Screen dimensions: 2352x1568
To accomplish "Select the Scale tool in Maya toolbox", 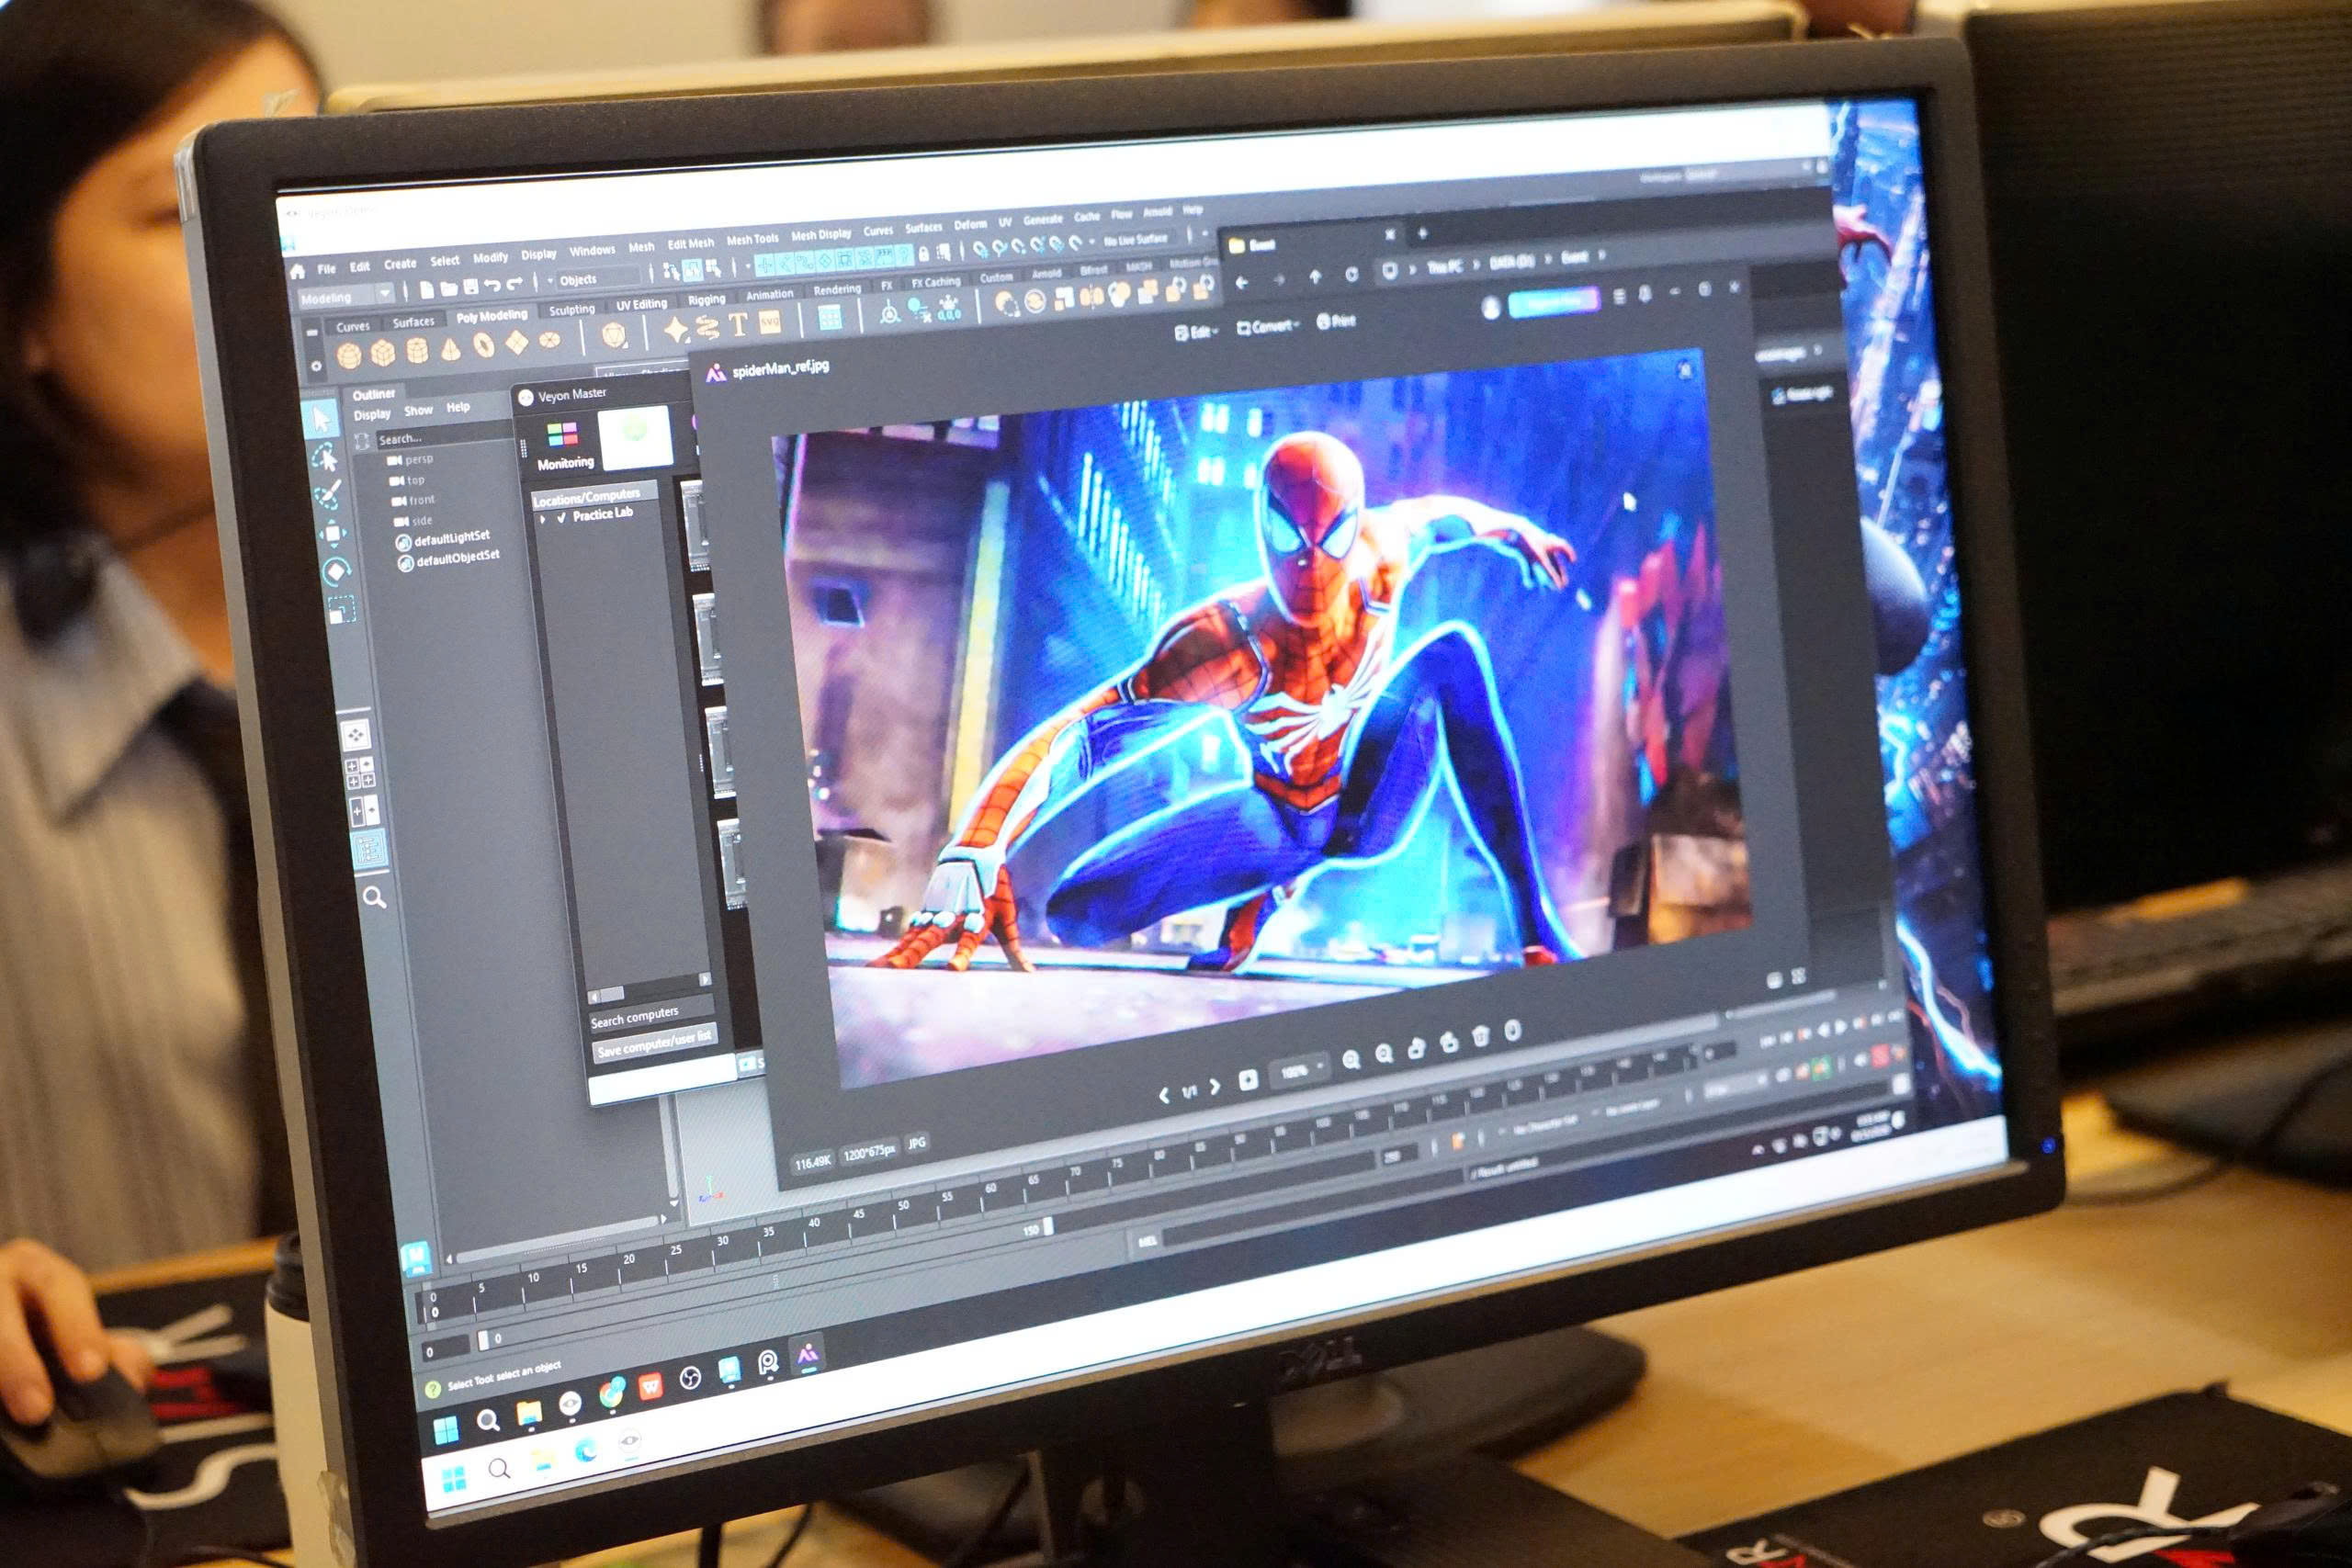I will 341,609.
